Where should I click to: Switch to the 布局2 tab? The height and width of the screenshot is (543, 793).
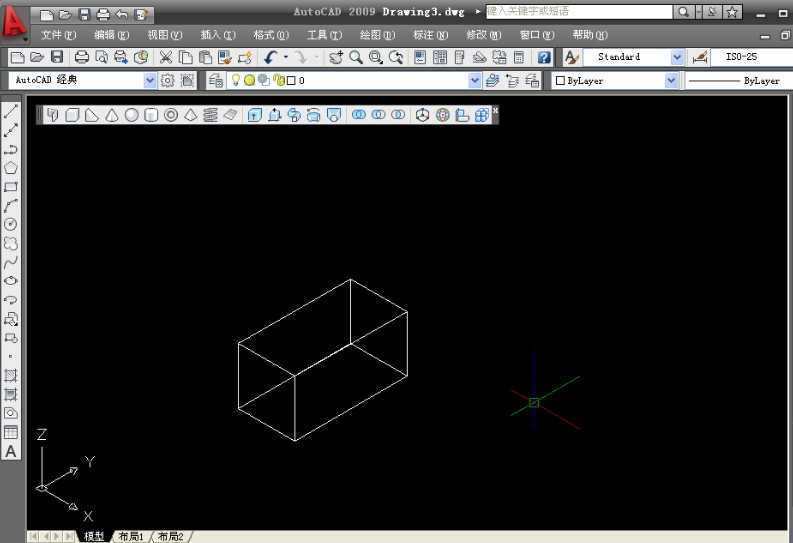coord(170,536)
